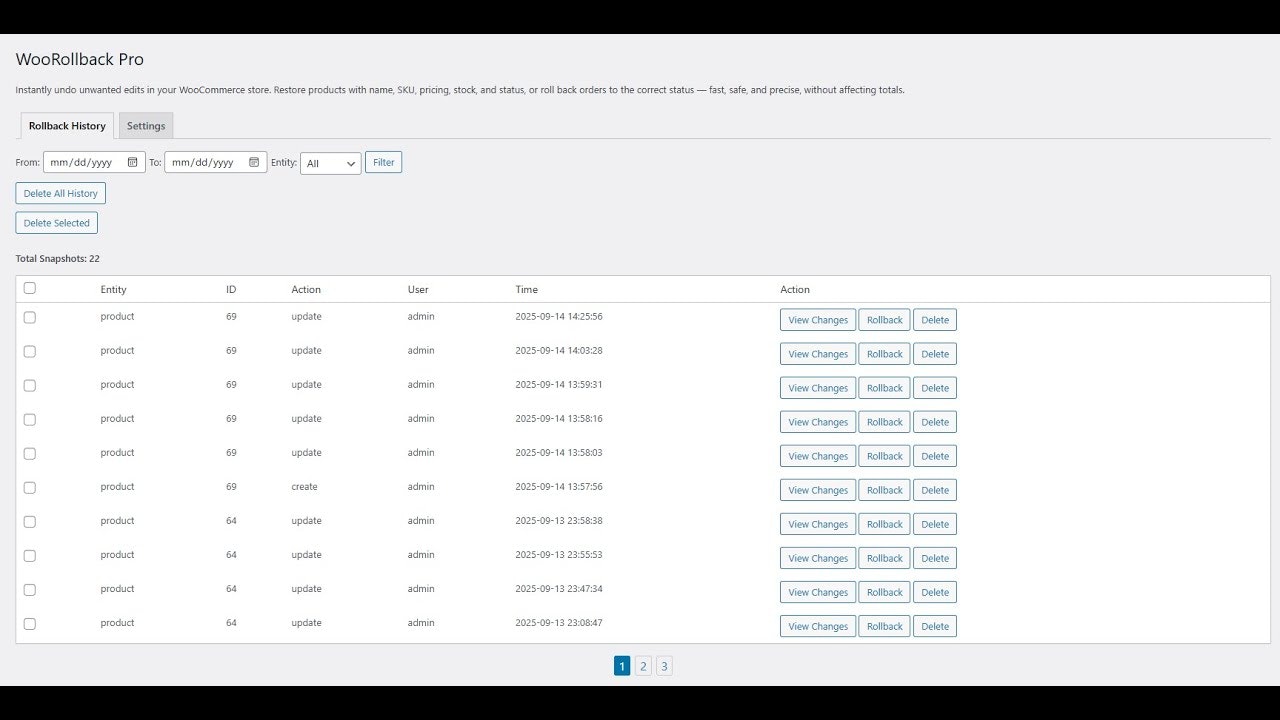Image resolution: width=1280 pixels, height=720 pixels.
Task: Open the Entity dropdown set to All
Action: 331,163
